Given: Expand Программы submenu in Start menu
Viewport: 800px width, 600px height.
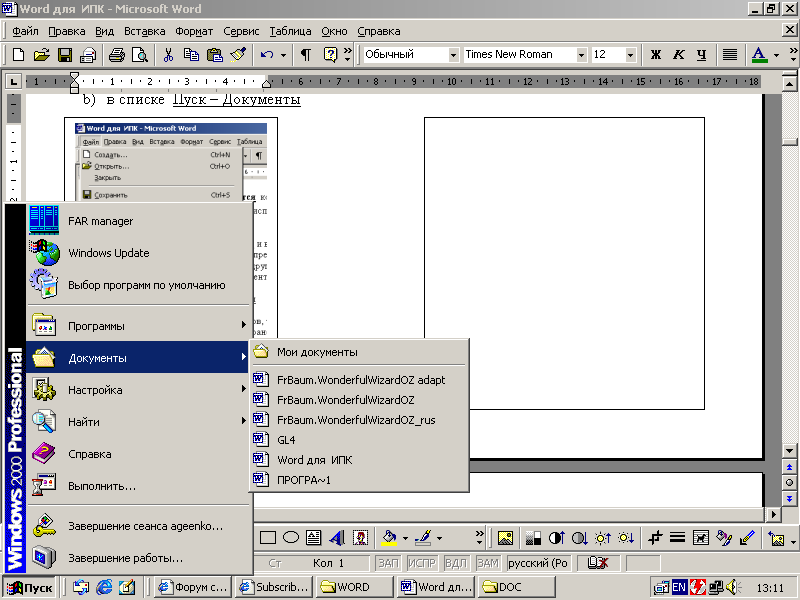Looking at the screenshot, I should [x=139, y=326].
